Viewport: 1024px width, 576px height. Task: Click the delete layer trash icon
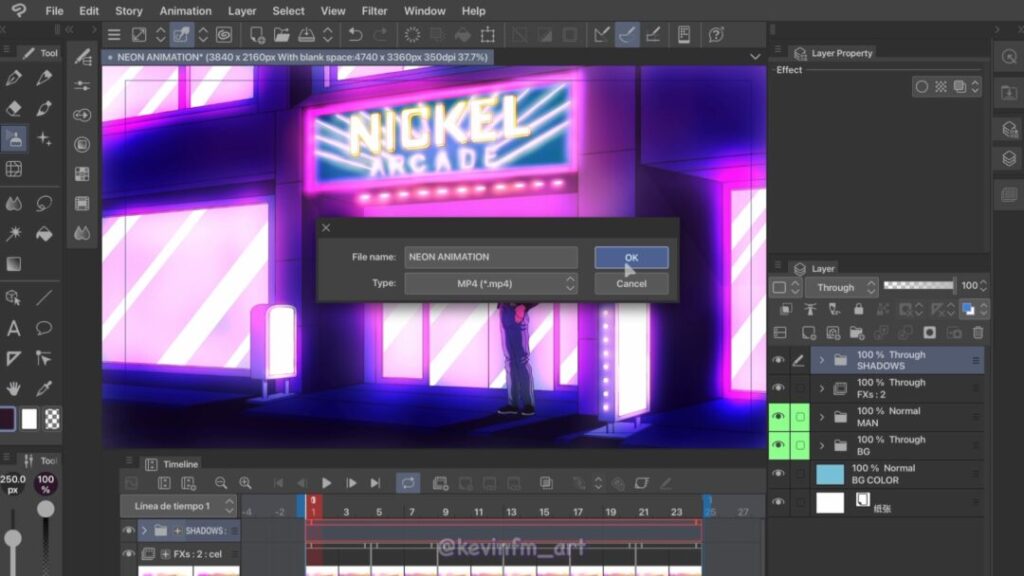[x=978, y=333]
